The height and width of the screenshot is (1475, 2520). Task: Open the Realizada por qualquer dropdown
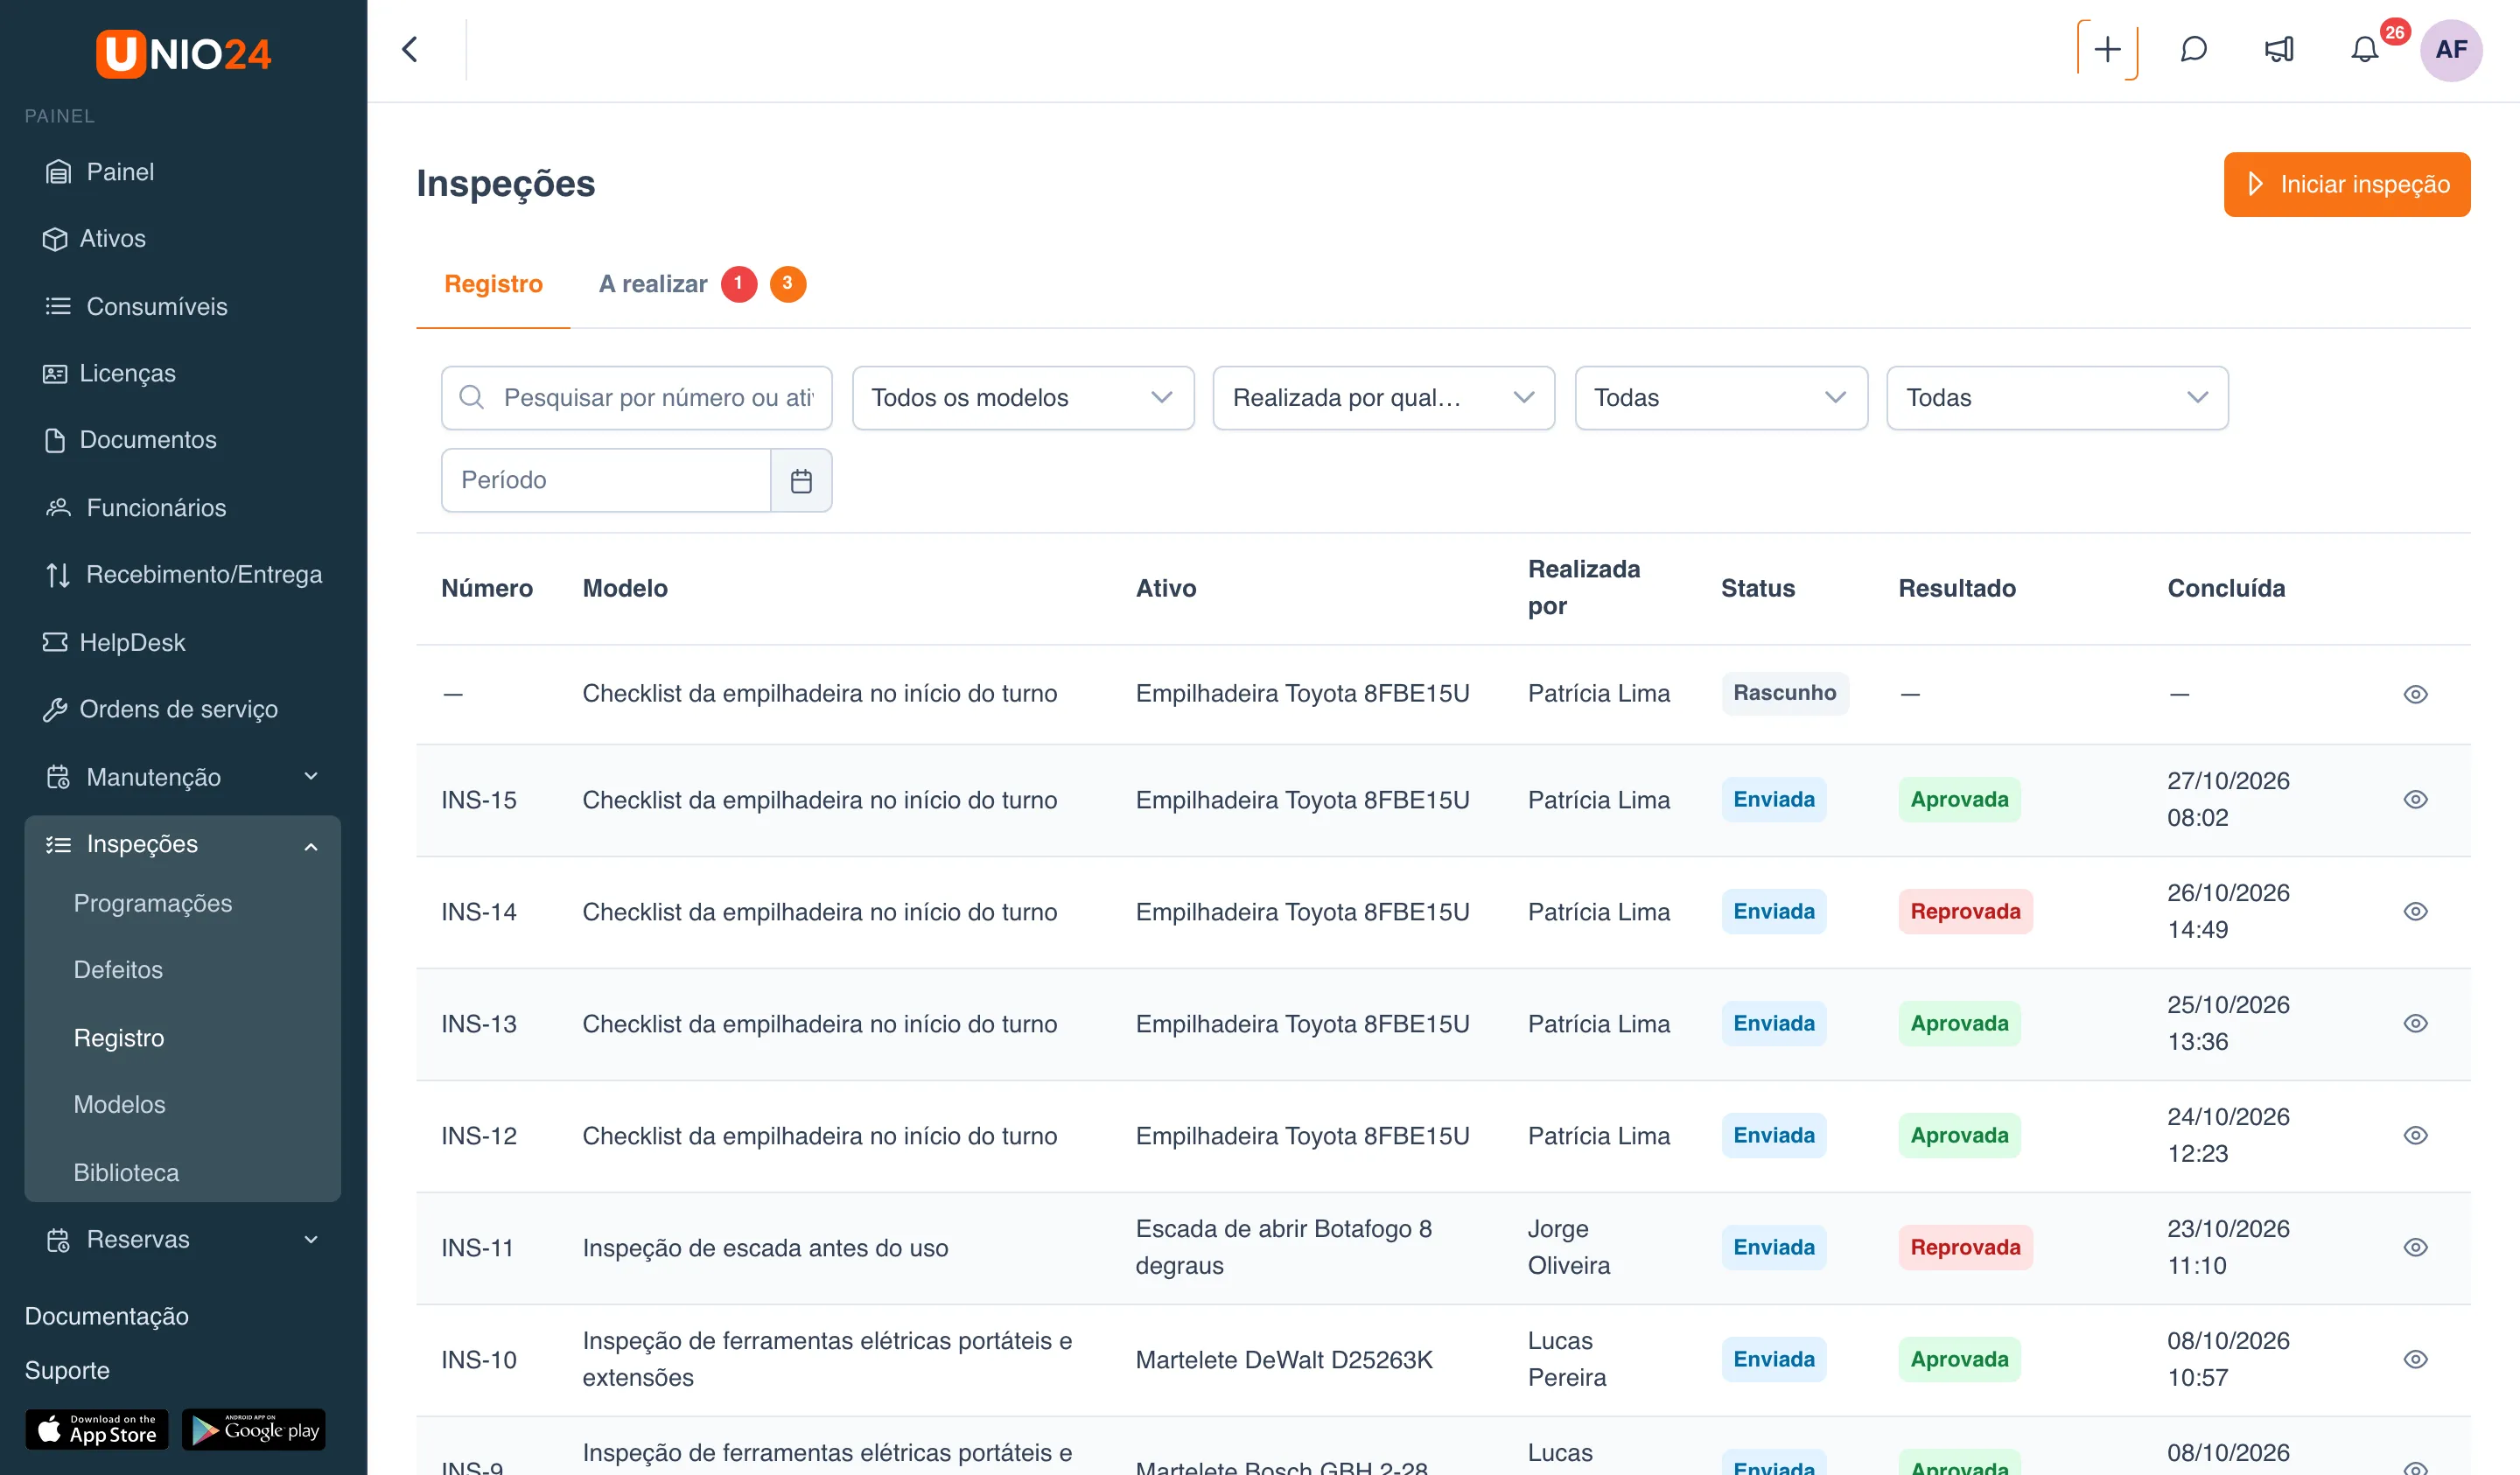tap(1383, 398)
